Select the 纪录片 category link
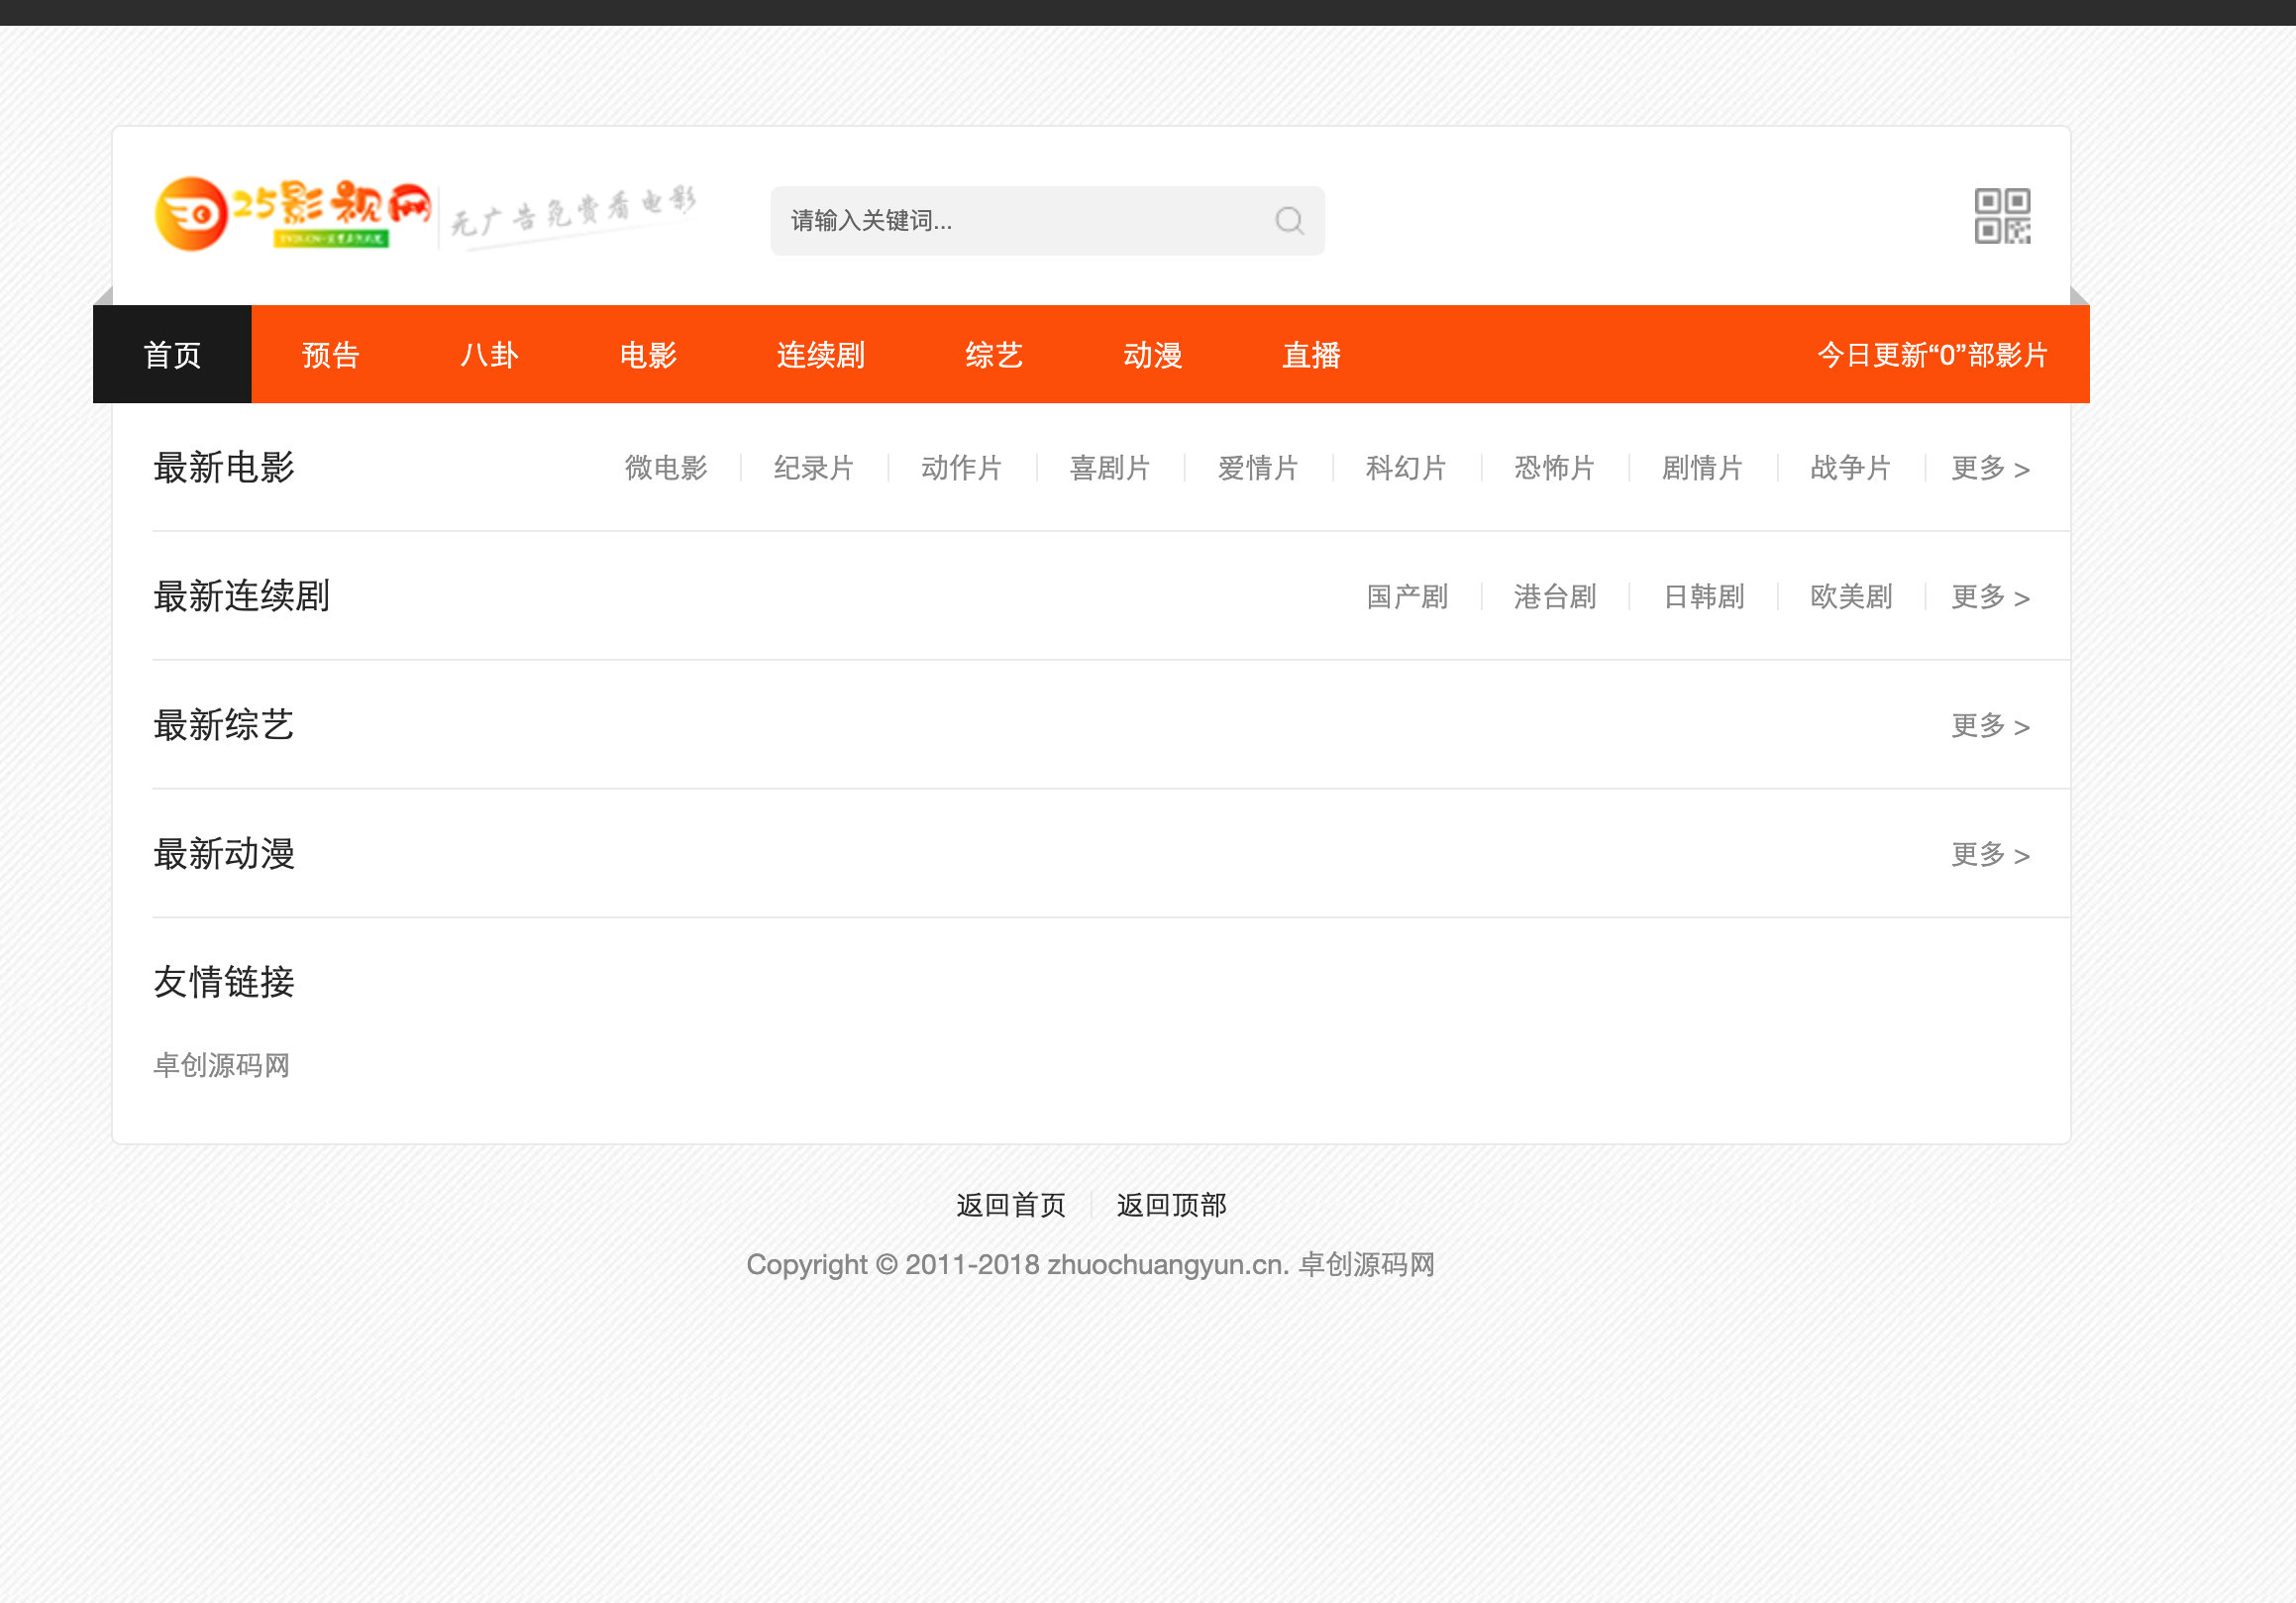 tap(814, 468)
